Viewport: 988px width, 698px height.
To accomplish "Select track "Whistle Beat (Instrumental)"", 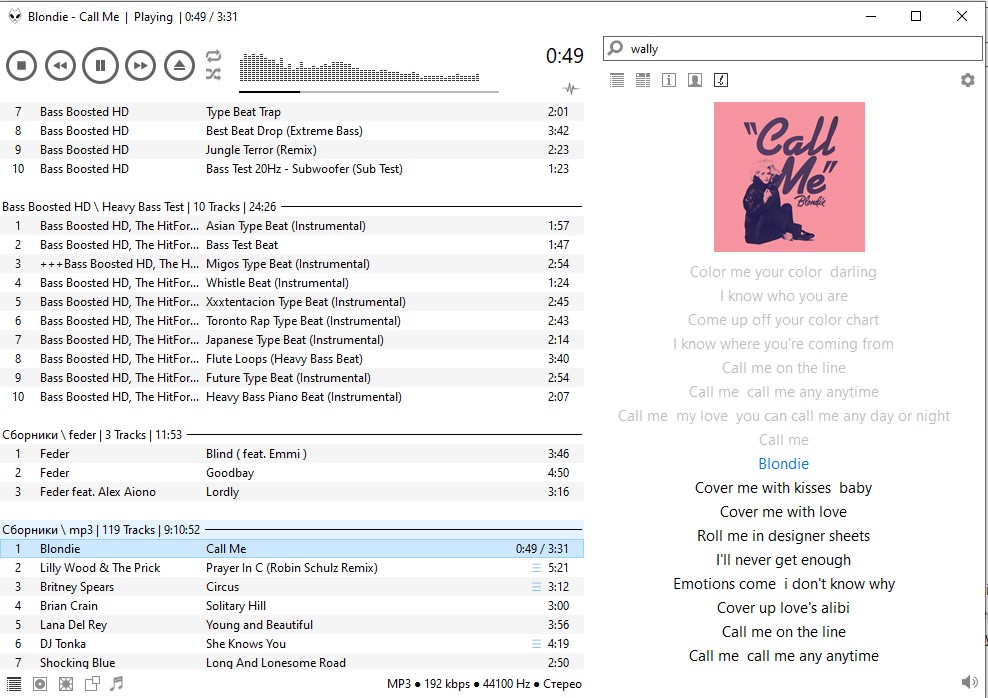I will coord(292,282).
